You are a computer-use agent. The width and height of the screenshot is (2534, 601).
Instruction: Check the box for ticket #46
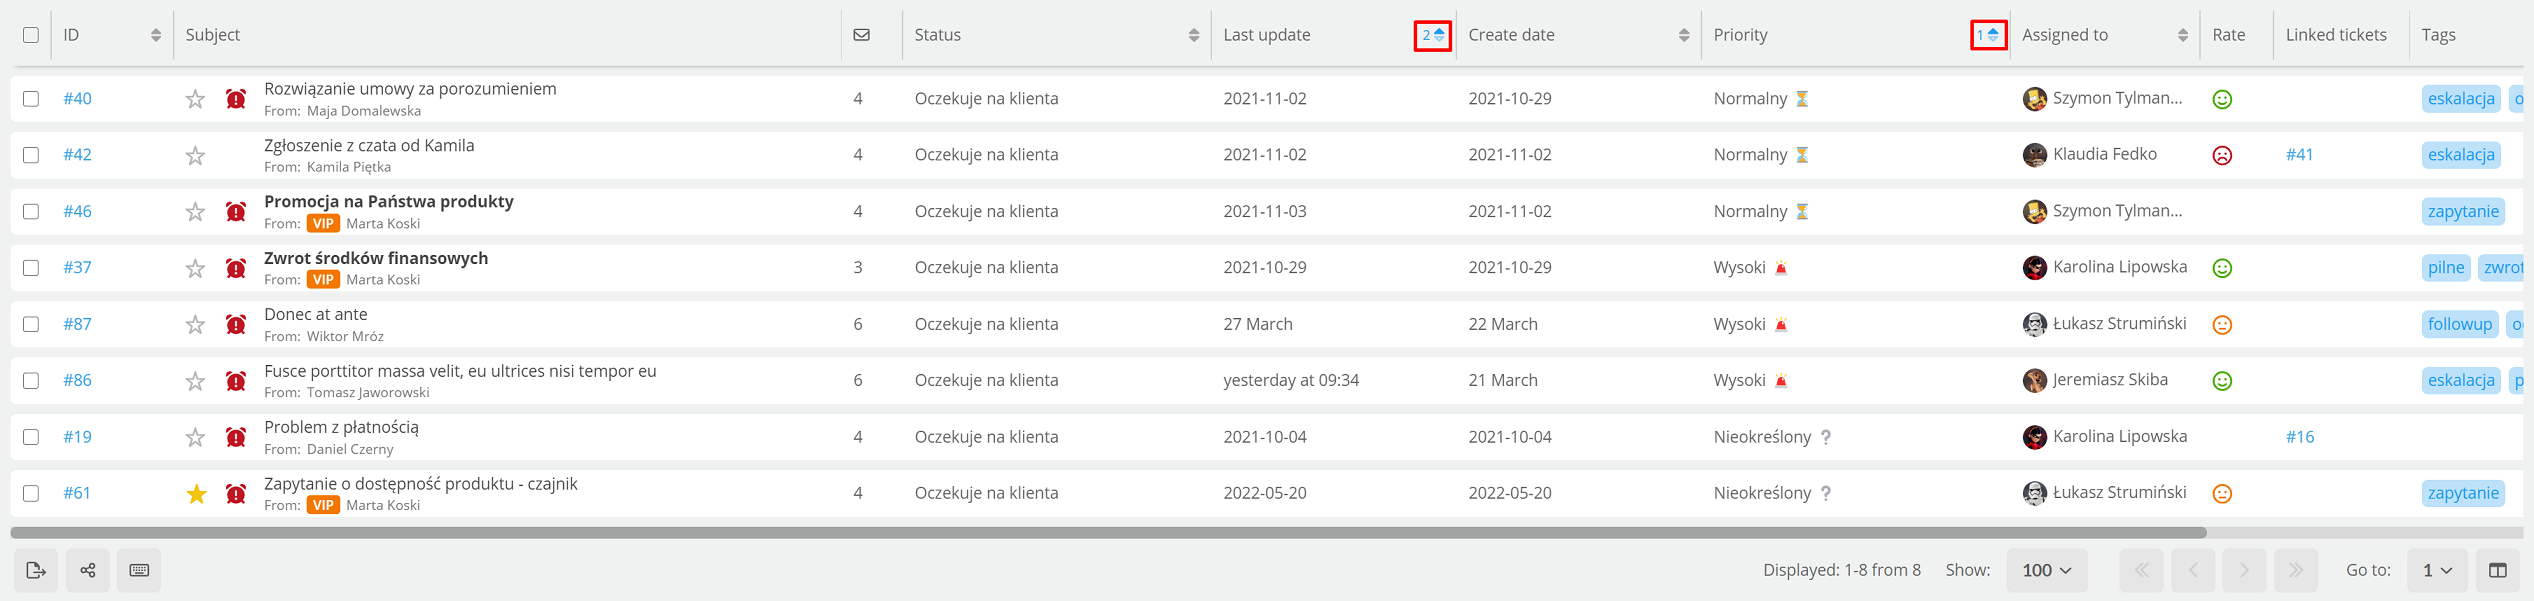click(31, 212)
